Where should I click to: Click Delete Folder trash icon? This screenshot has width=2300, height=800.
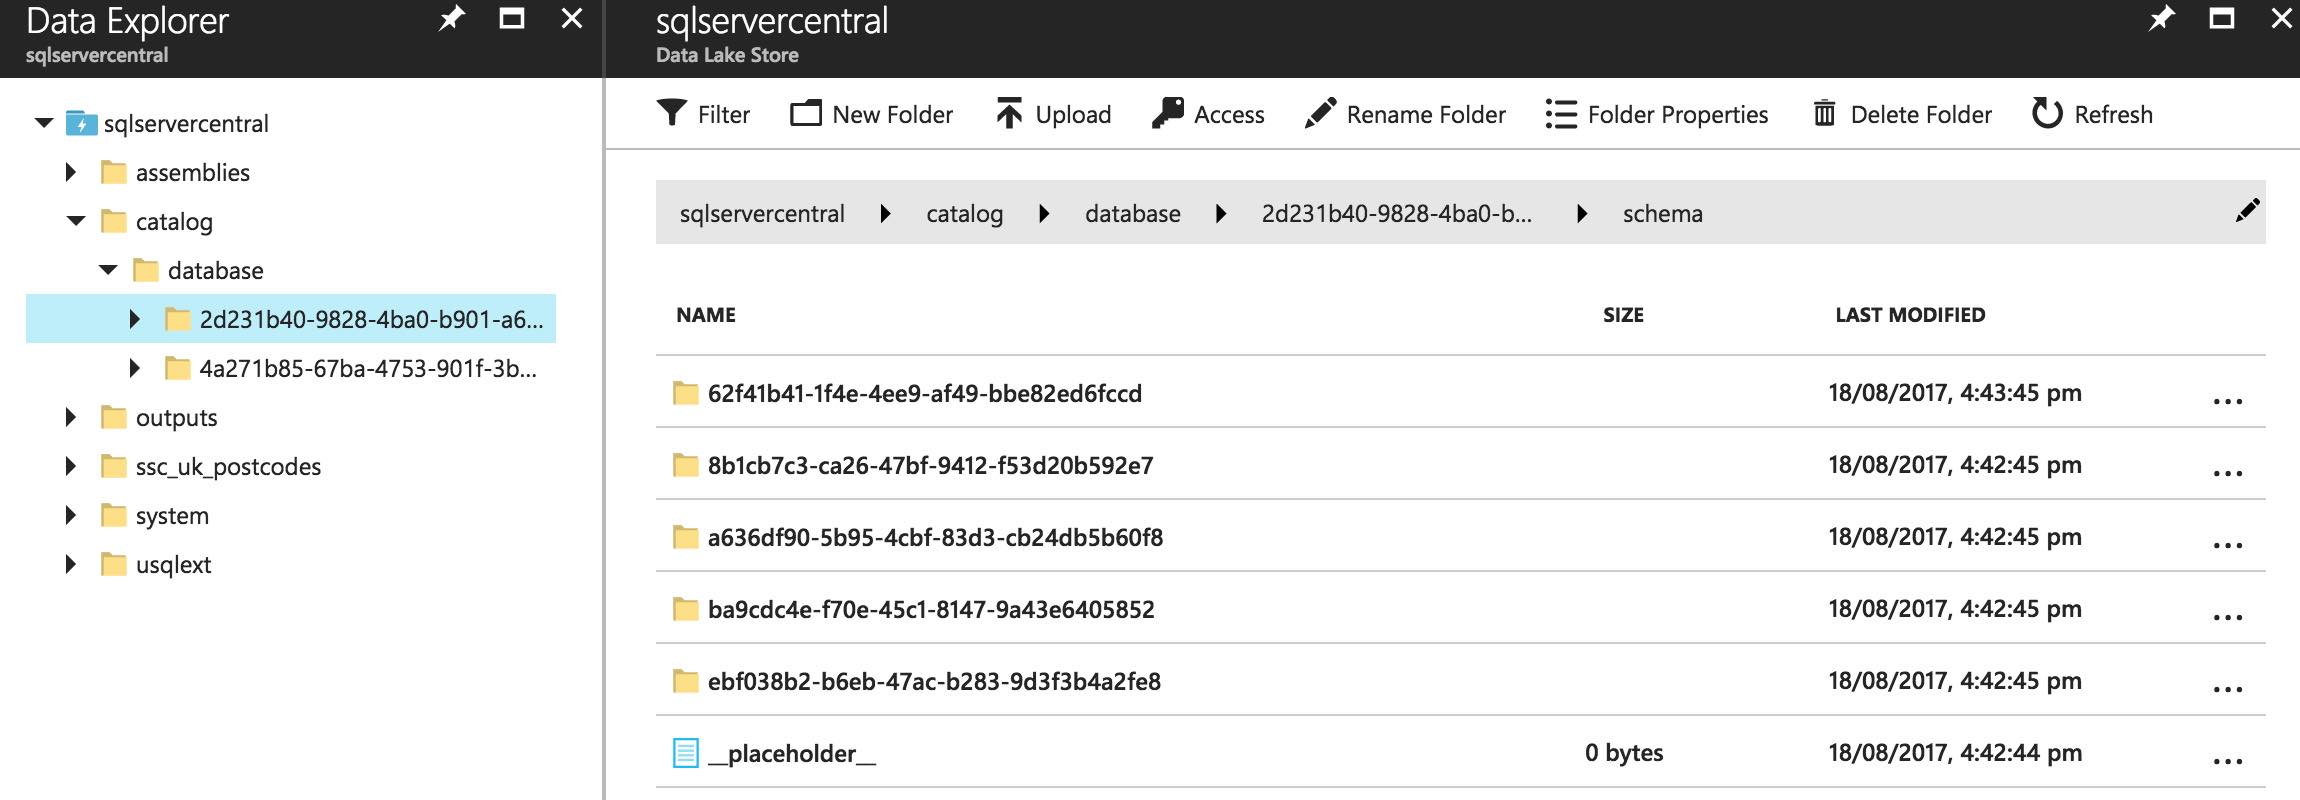(x=1825, y=114)
